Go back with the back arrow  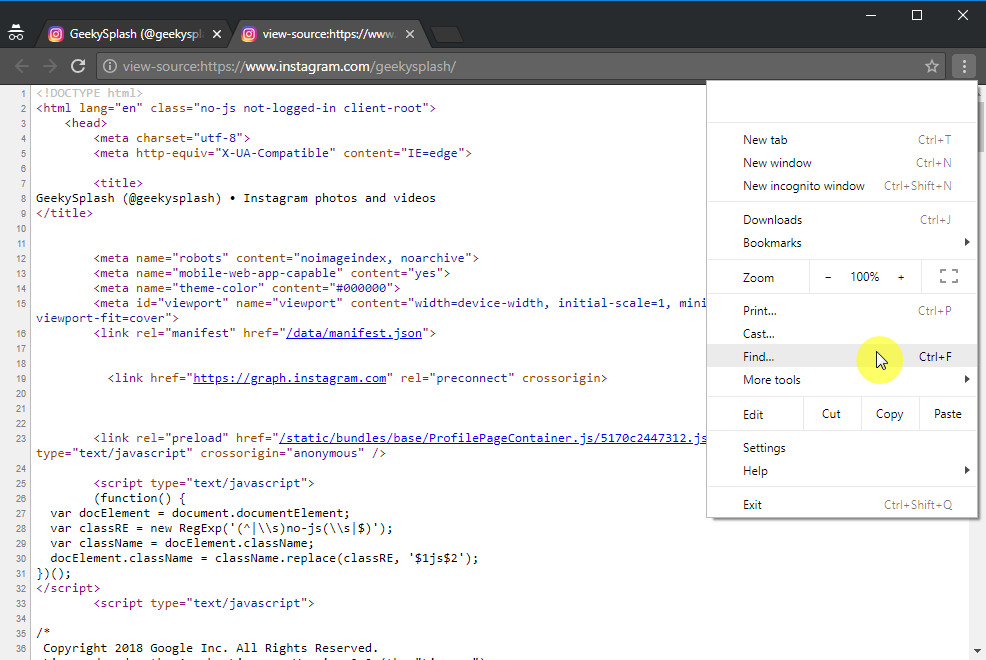click(x=22, y=66)
